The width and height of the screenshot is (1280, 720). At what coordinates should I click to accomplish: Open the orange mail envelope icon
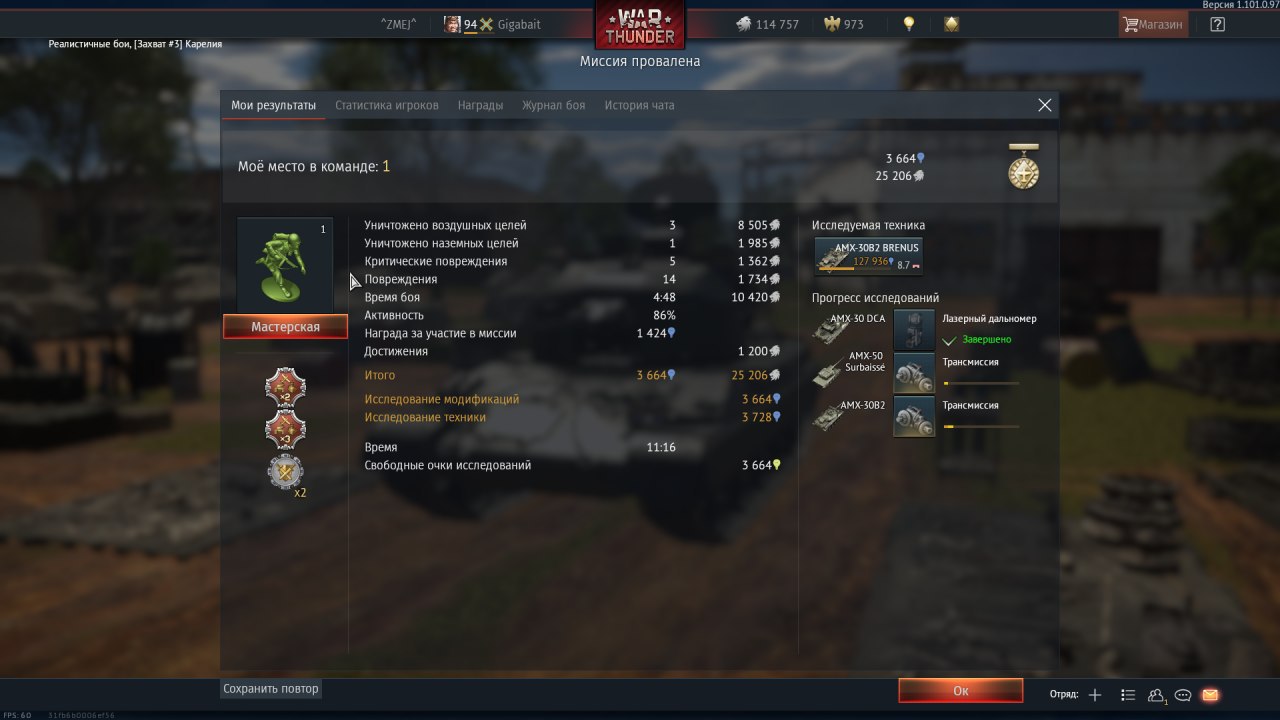[1210, 695]
